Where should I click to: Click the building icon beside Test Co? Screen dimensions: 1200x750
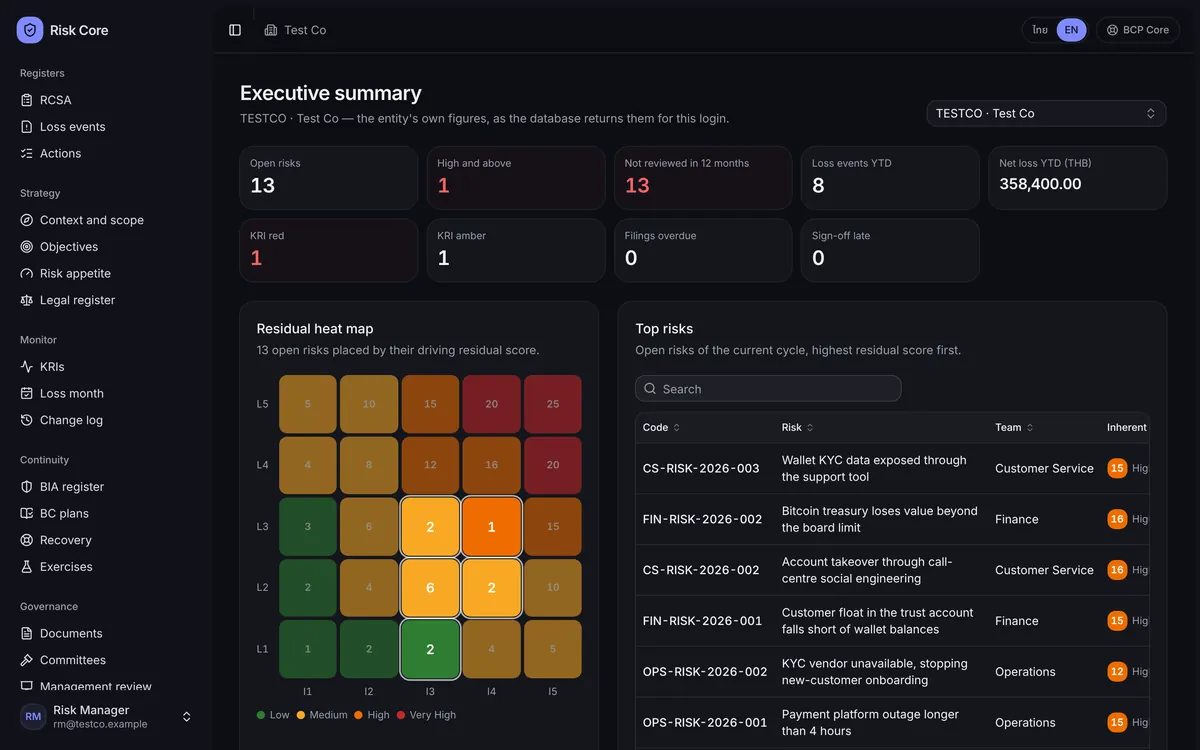point(271,30)
